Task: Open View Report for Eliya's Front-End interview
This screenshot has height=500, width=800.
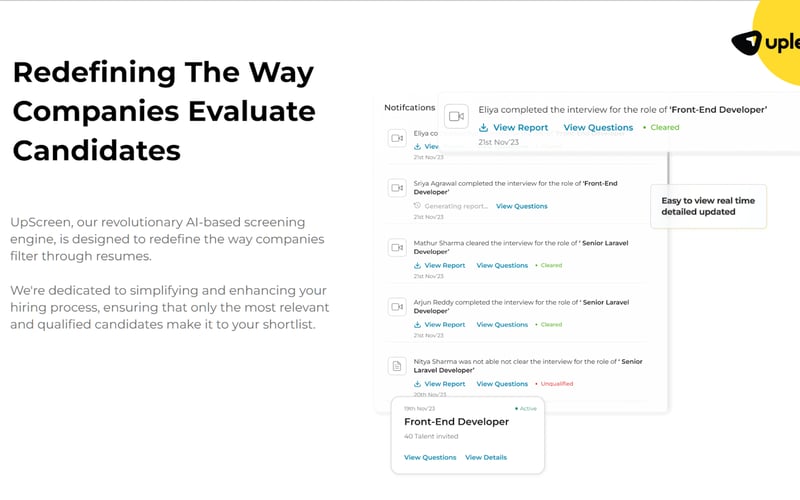Action: 520,128
